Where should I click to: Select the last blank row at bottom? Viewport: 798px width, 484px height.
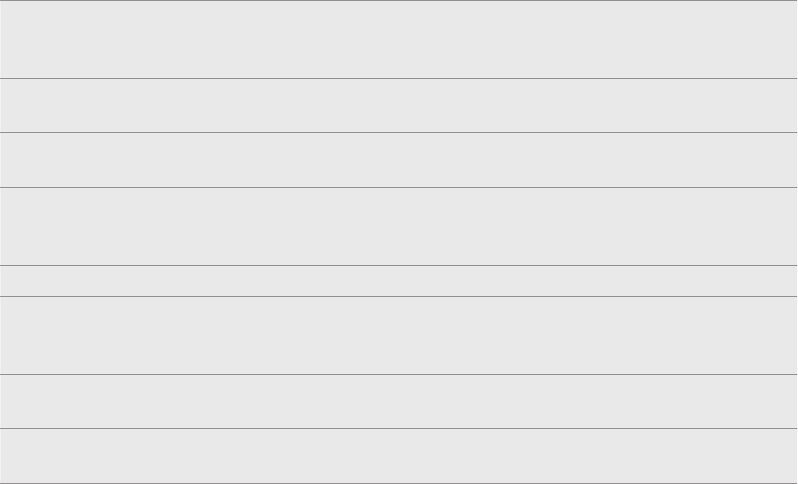[399, 456]
